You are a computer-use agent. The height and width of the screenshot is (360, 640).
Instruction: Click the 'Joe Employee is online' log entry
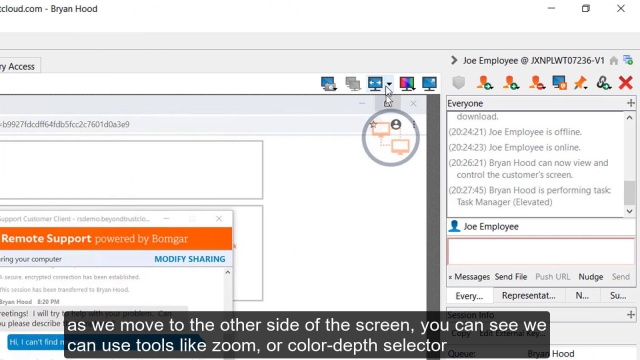[x=514, y=147]
